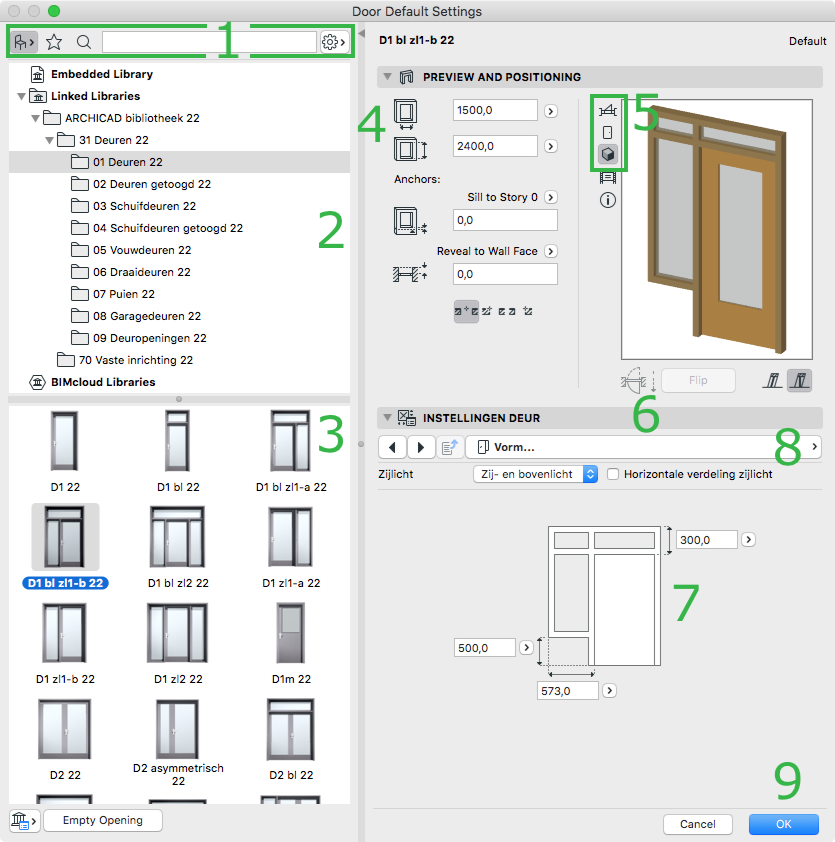Image resolution: width=835 pixels, height=842 pixels.
Task: Click the sill height 0,0 field
Action: pyautogui.click(x=505, y=220)
